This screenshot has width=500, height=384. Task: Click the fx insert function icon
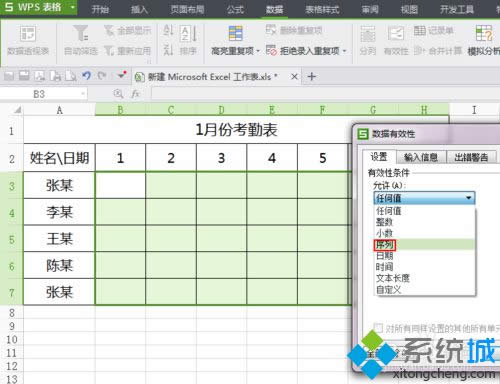tap(135, 94)
